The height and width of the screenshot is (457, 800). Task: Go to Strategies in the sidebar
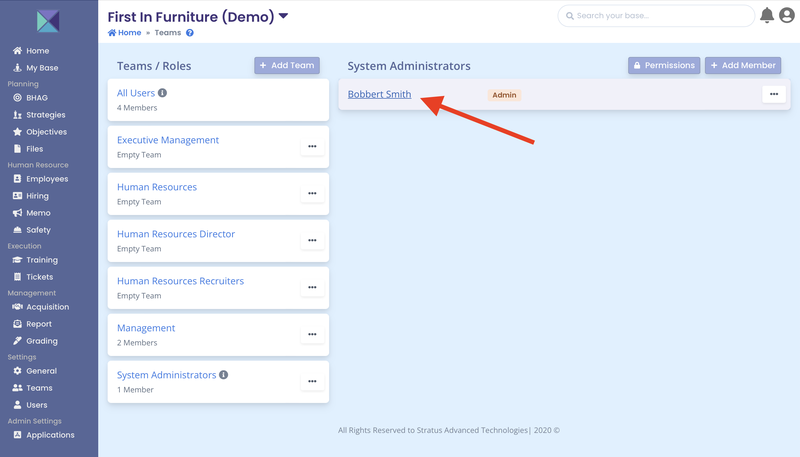[45, 115]
